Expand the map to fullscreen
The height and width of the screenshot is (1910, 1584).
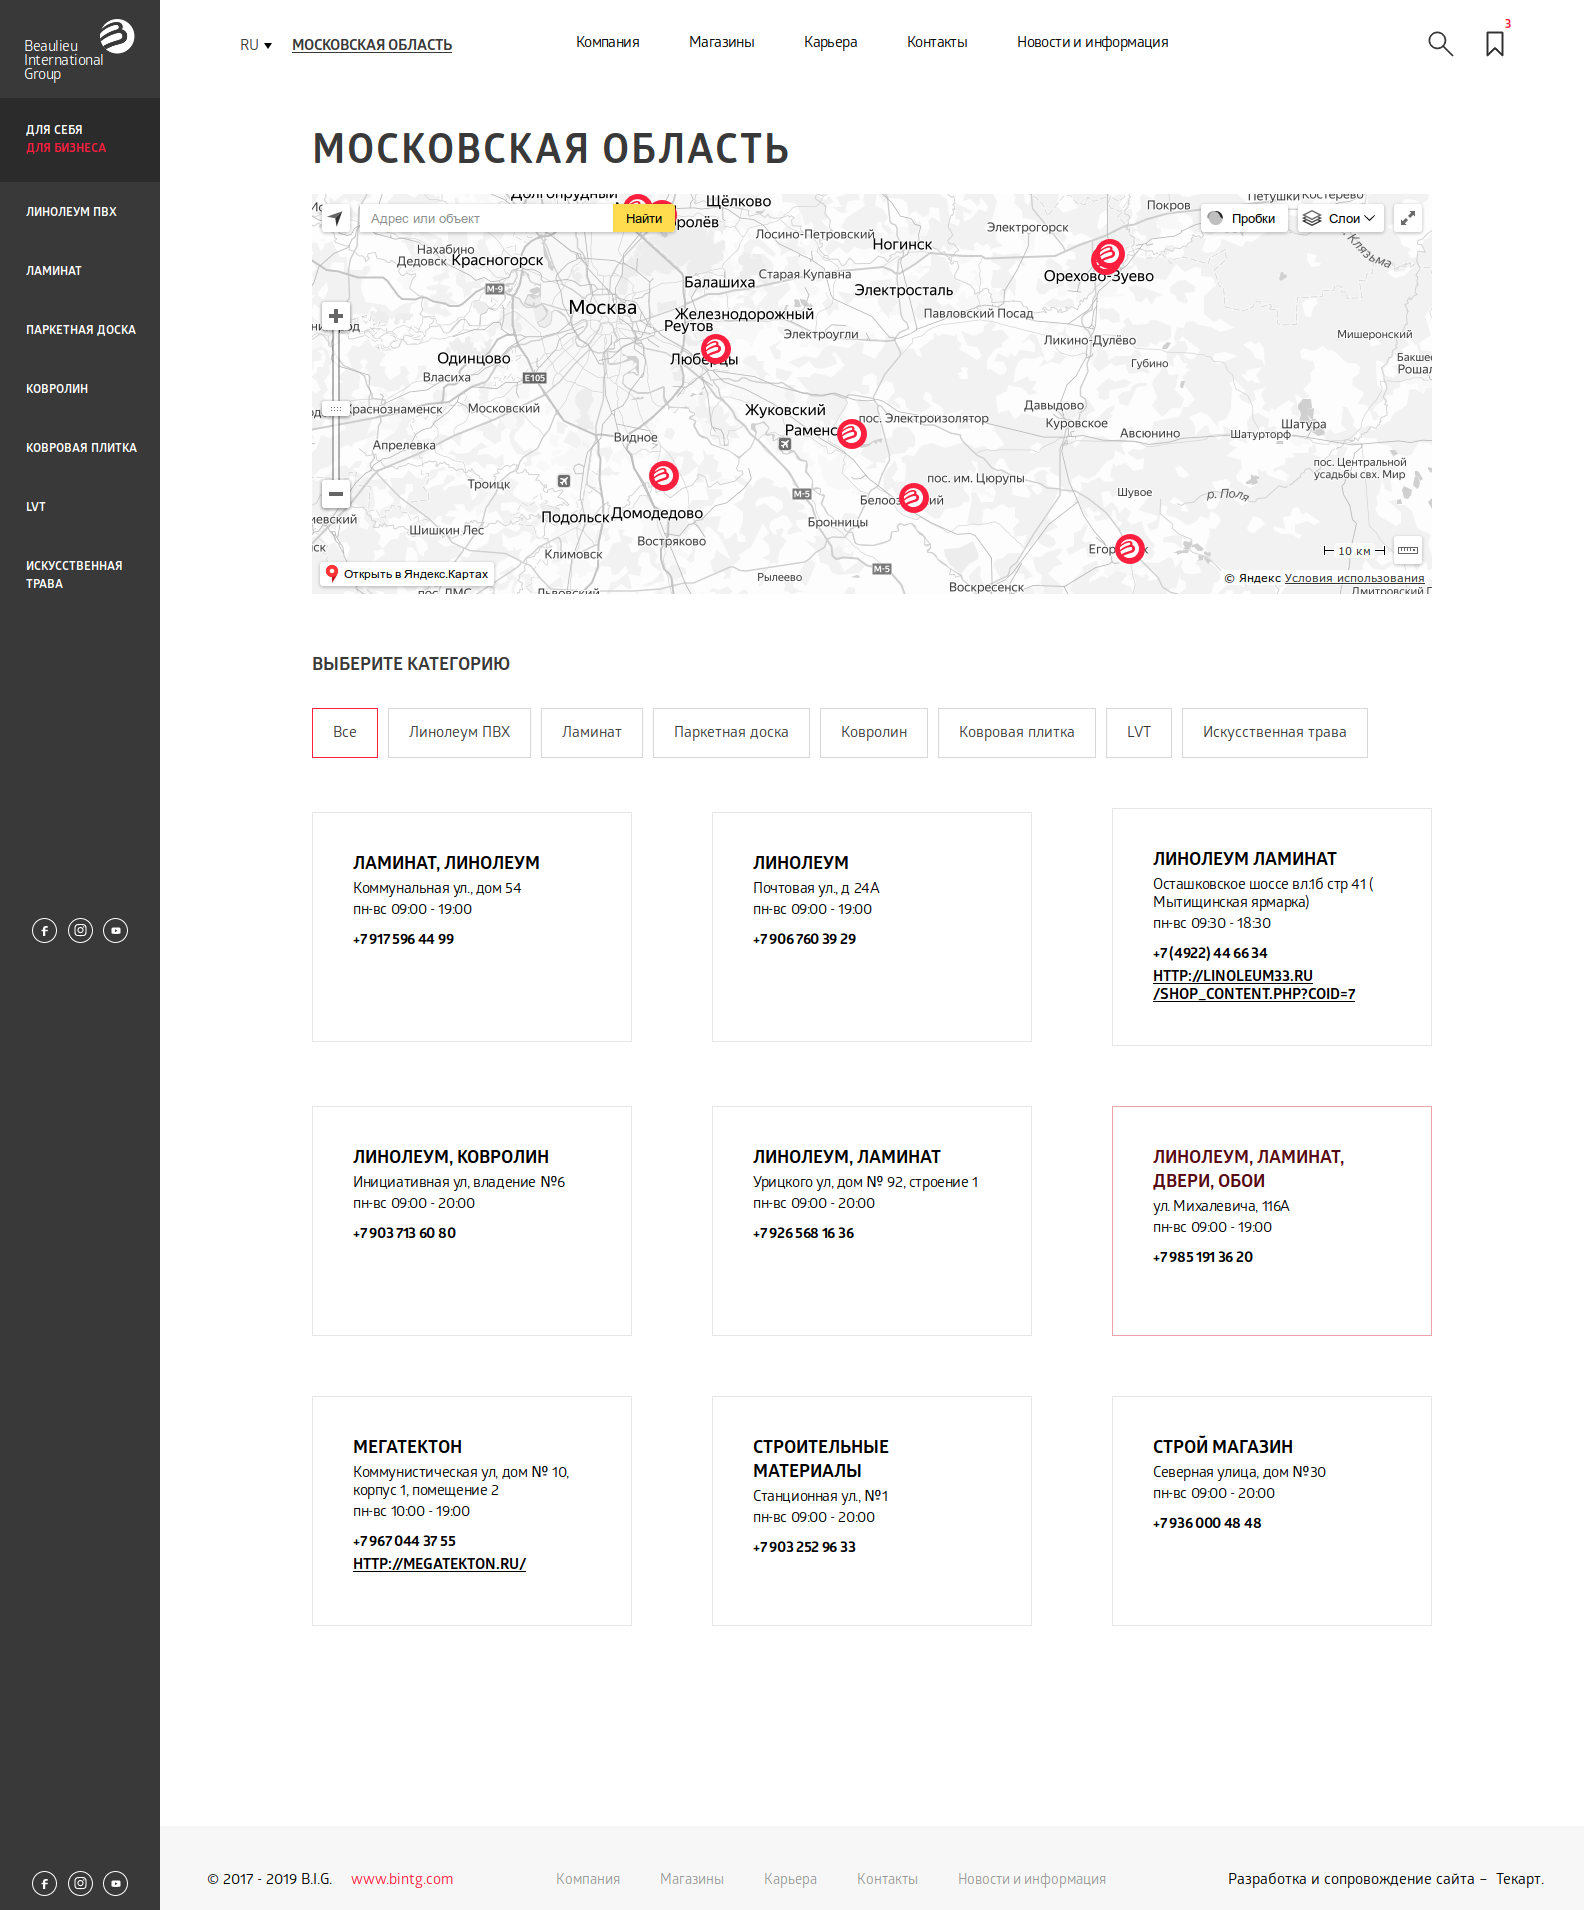coord(1408,218)
